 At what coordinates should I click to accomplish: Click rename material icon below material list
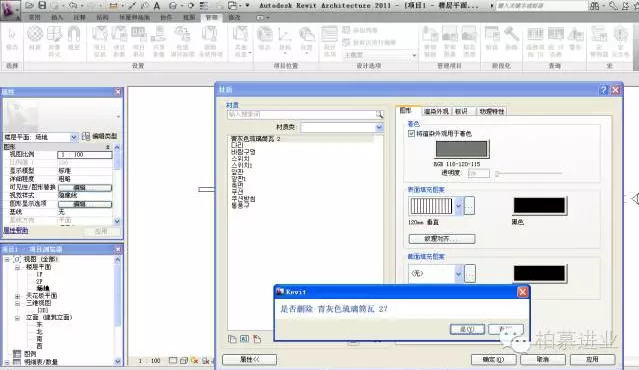[245, 339]
